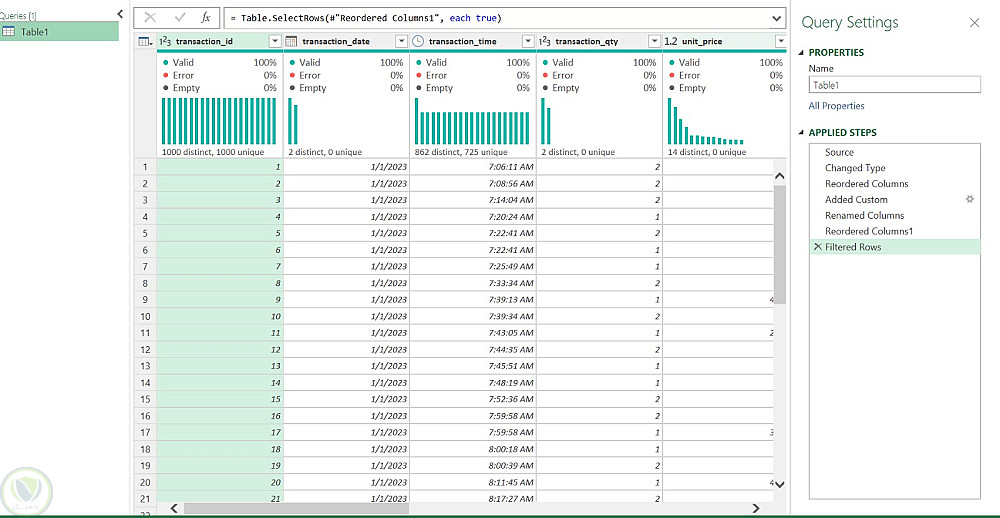This screenshot has height=518, width=1000.
Task: Click the transaction_date calendar type icon
Action: (x=292, y=41)
